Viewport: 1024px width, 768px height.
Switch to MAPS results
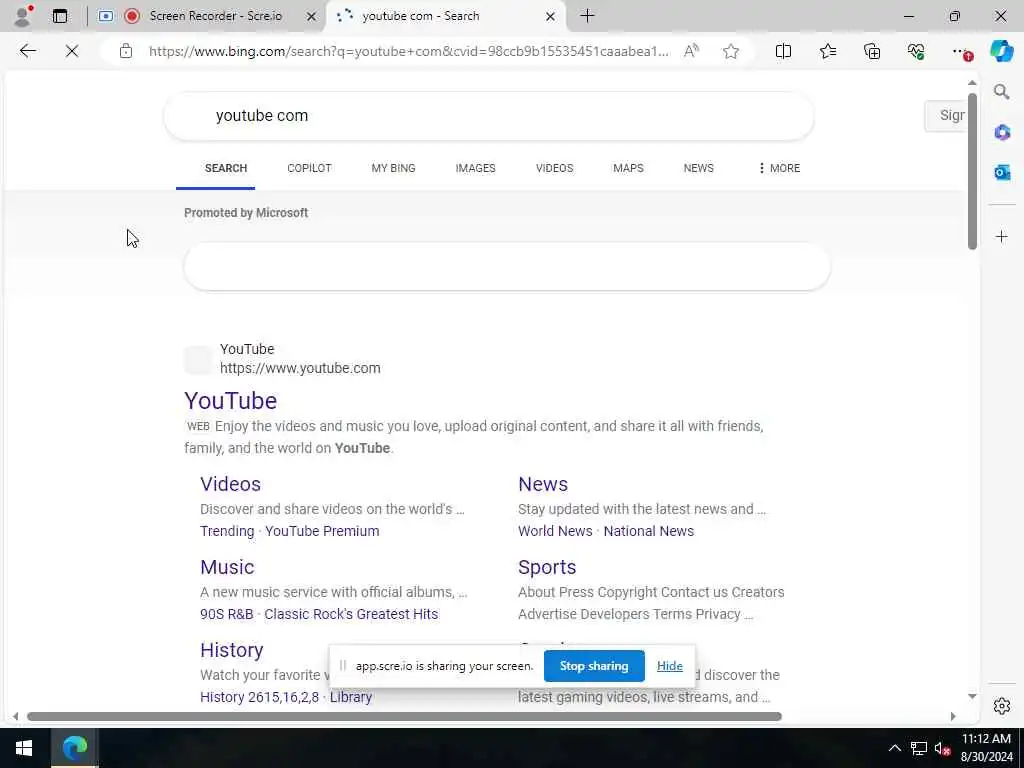pos(628,168)
